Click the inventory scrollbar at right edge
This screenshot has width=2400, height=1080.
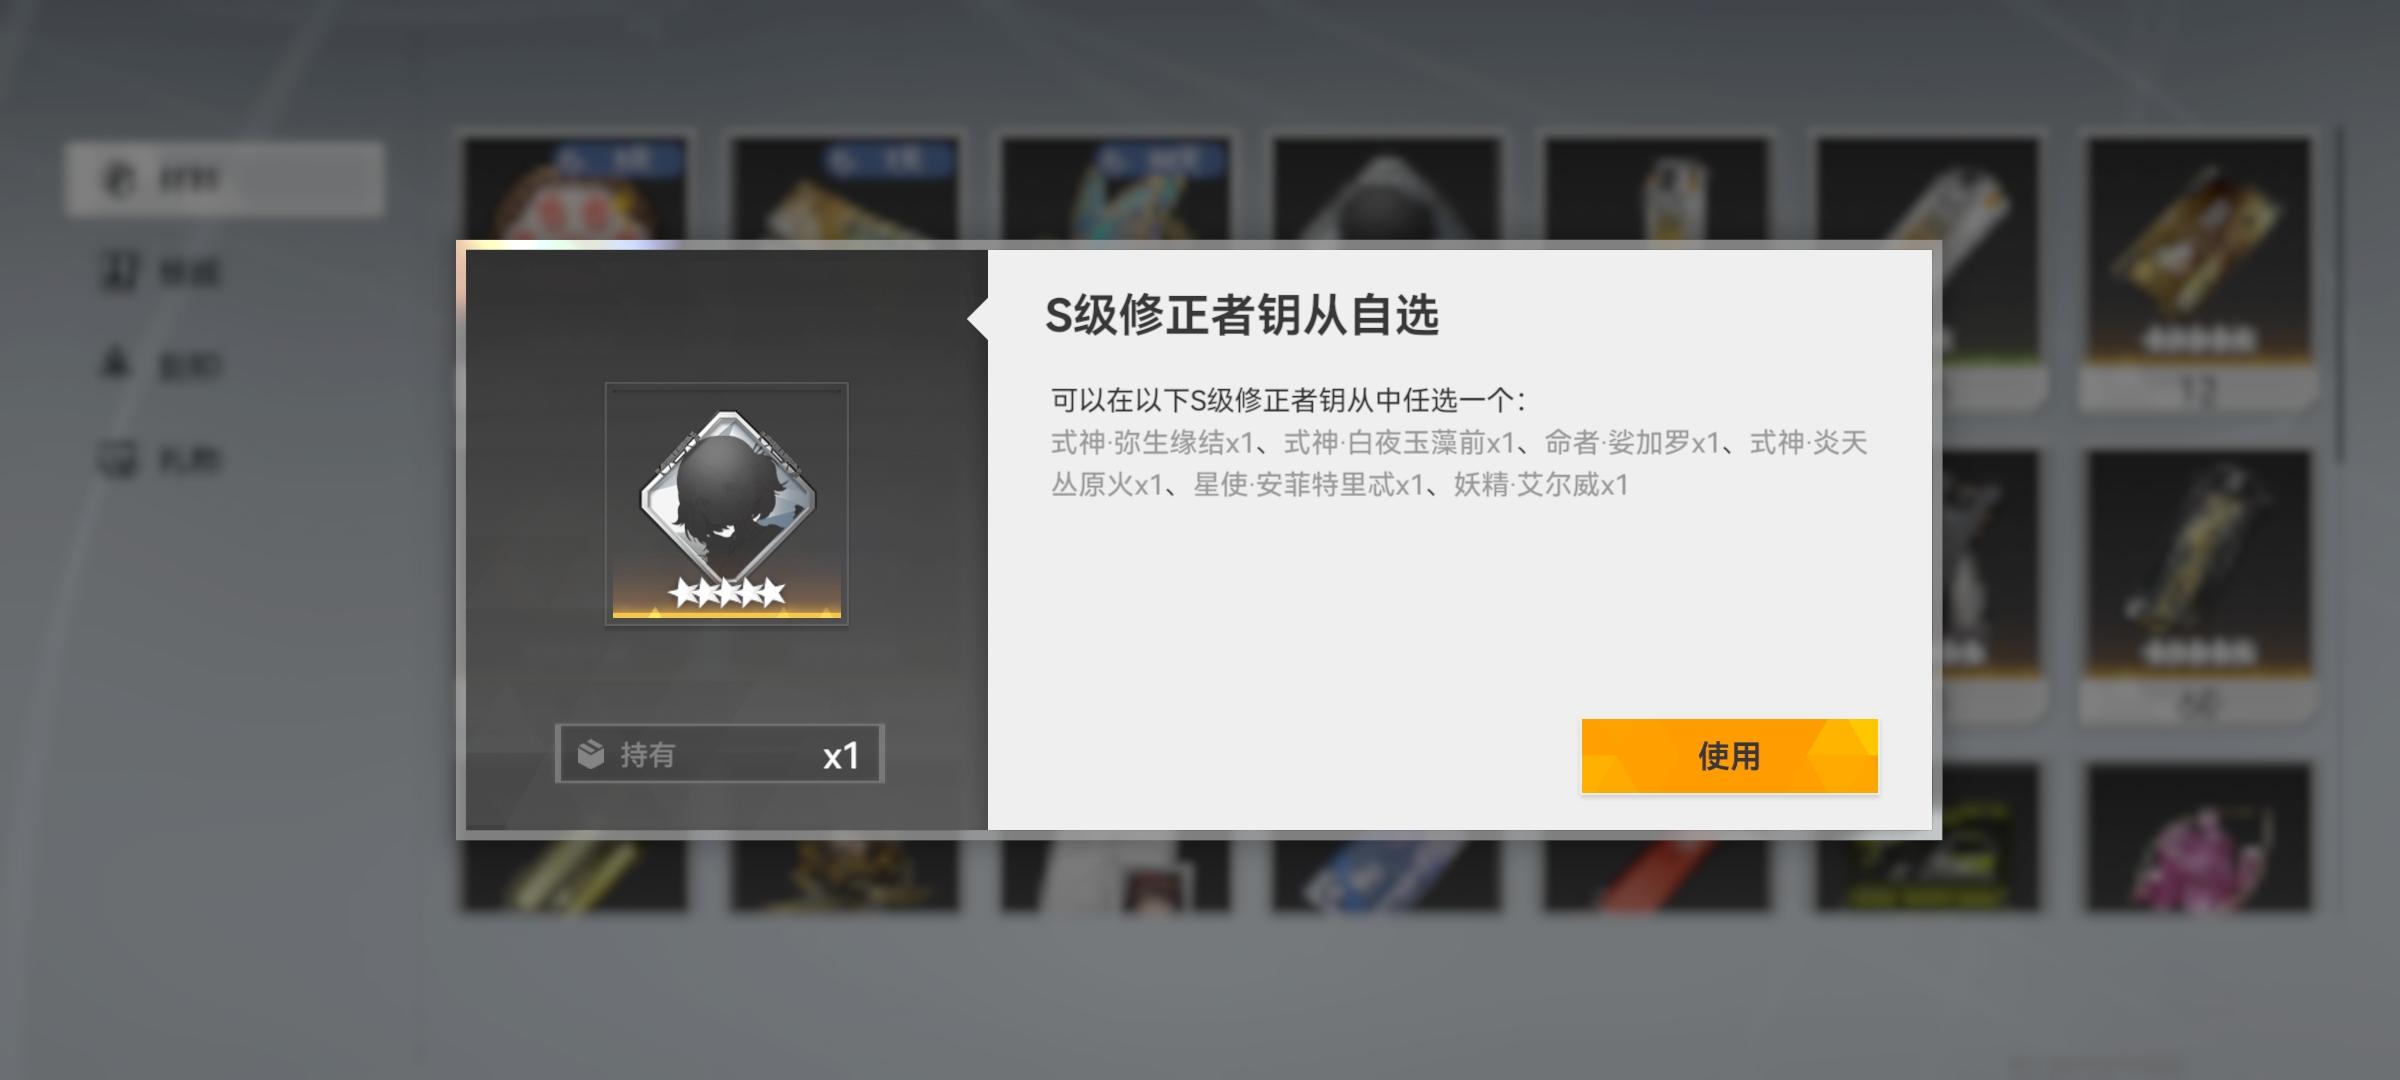tap(2341, 295)
